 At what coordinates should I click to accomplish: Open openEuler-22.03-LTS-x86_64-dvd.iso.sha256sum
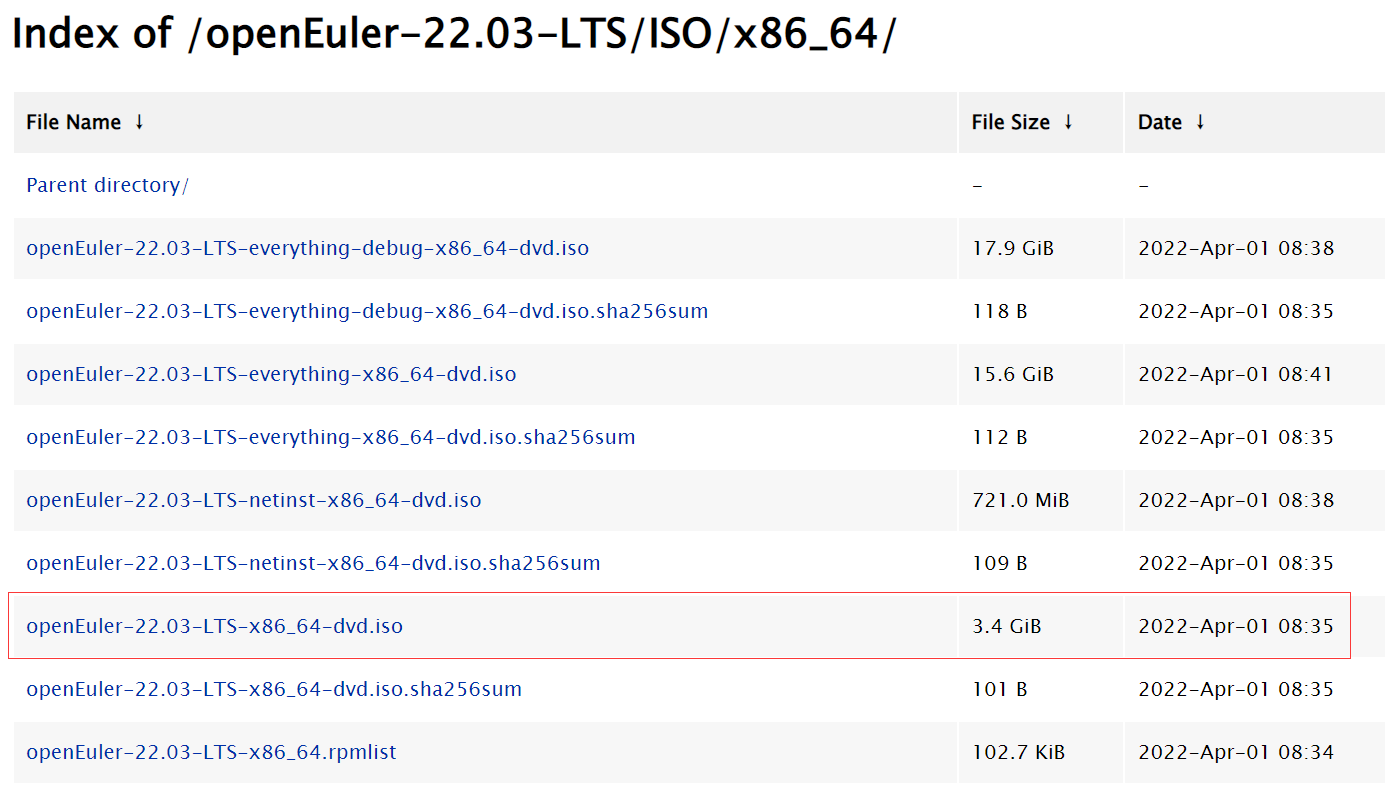(x=277, y=688)
